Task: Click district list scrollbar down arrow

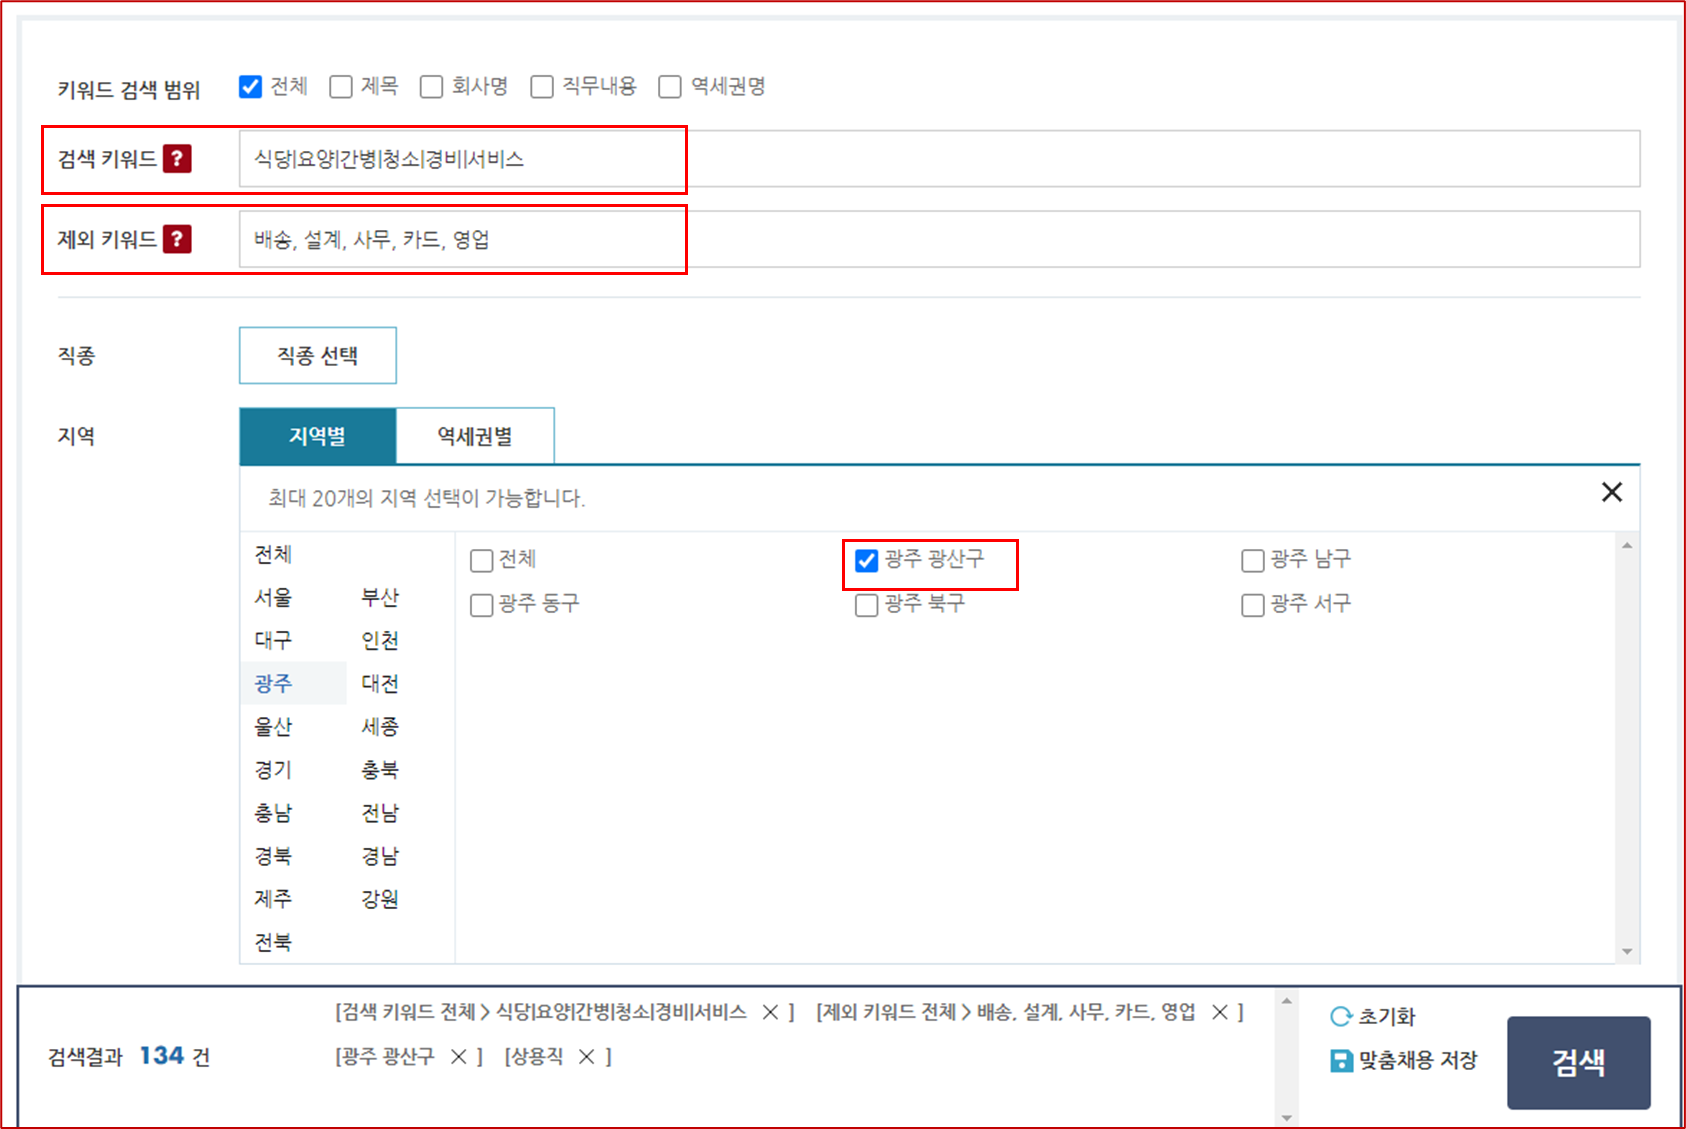Action: point(1627,951)
